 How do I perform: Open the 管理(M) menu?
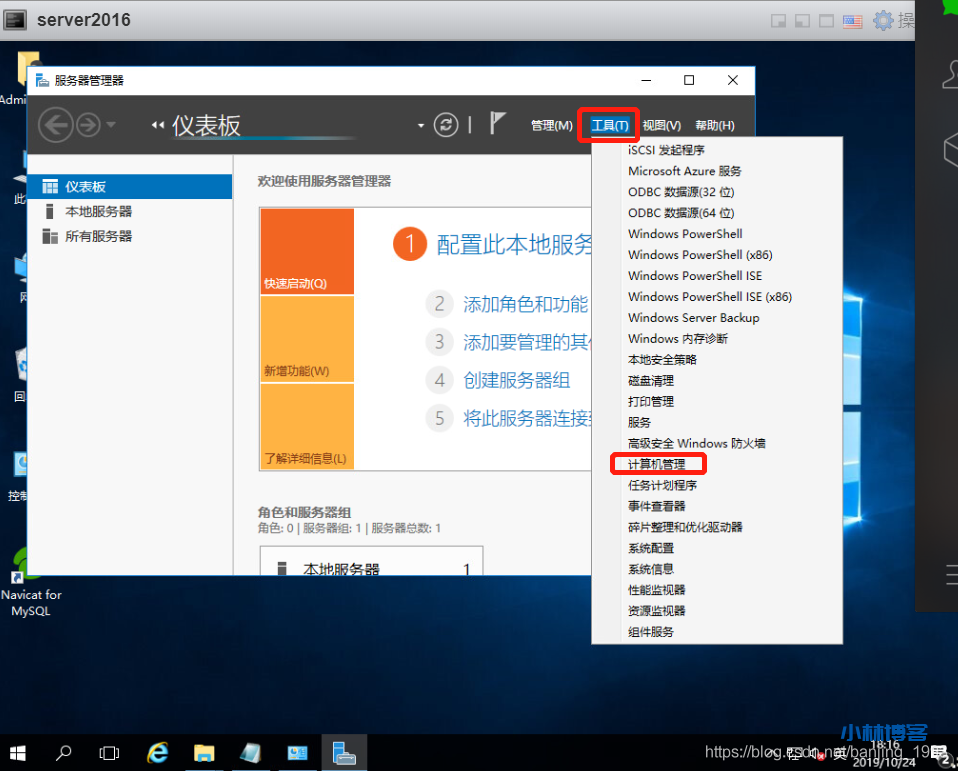click(x=551, y=126)
